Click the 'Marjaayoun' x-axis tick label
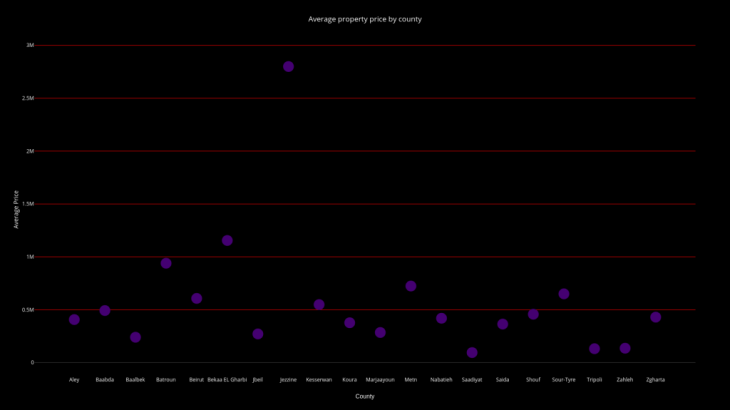730x410 pixels. point(380,379)
